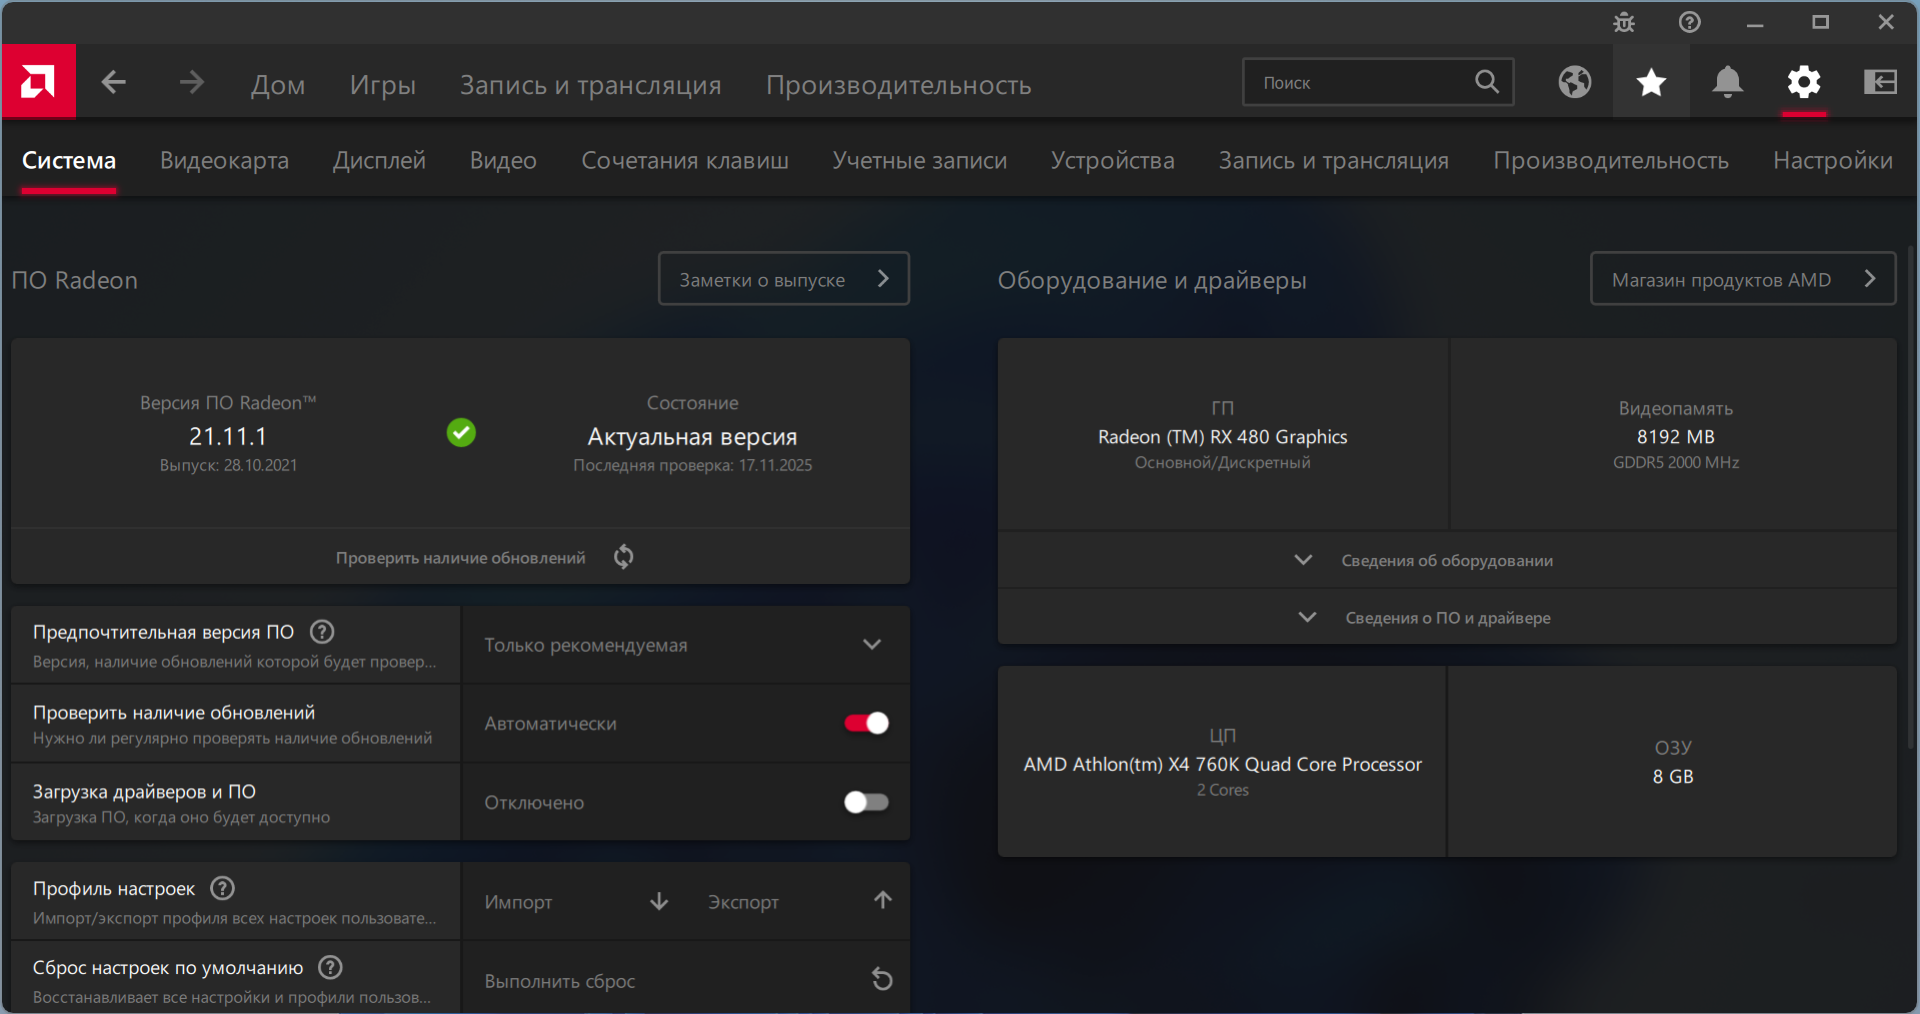Viewport: 1920px width, 1014px height.
Task: Click Основной/Дискретный GPU label
Action: pyautogui.click(x=1222, y=462)
